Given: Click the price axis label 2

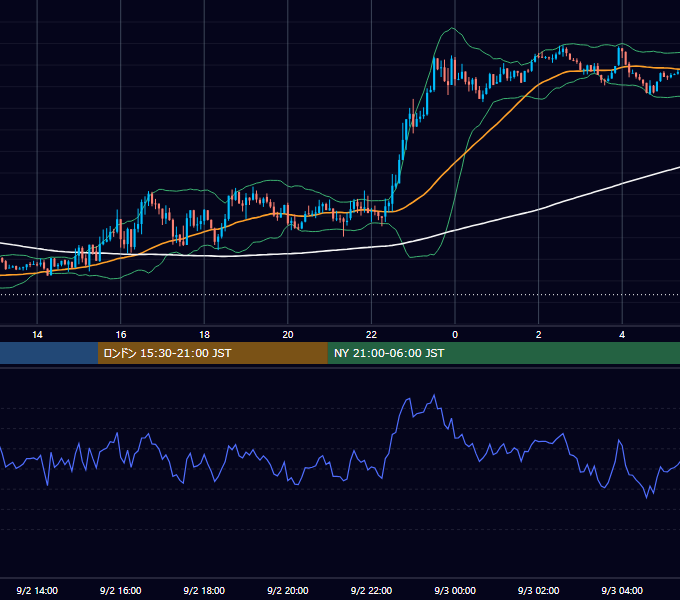Looking at the screenshot, I should coord(539,335).
